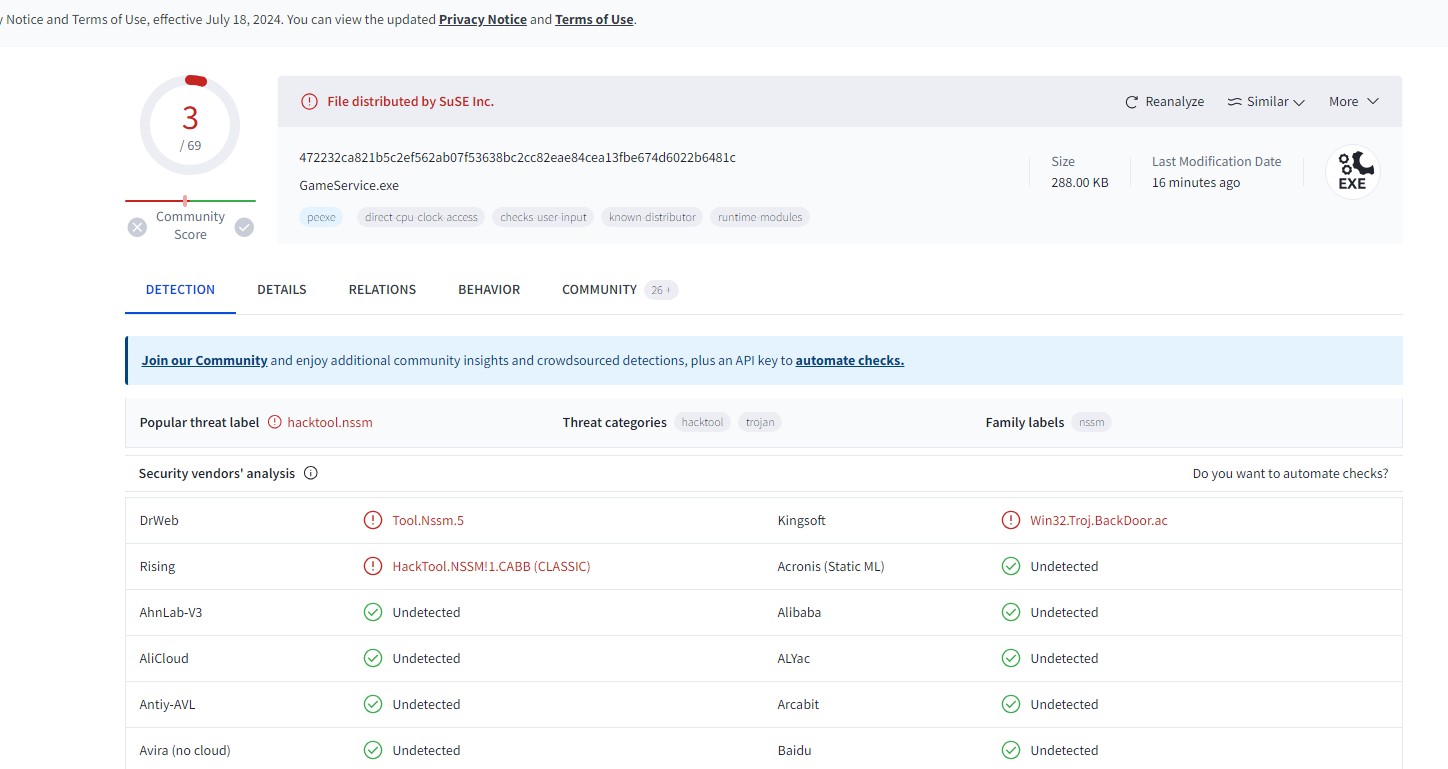The image size is (1448, 769).
Task: Click the red alert icon for Tool.Nssm.5
Action: pos(373,520)
